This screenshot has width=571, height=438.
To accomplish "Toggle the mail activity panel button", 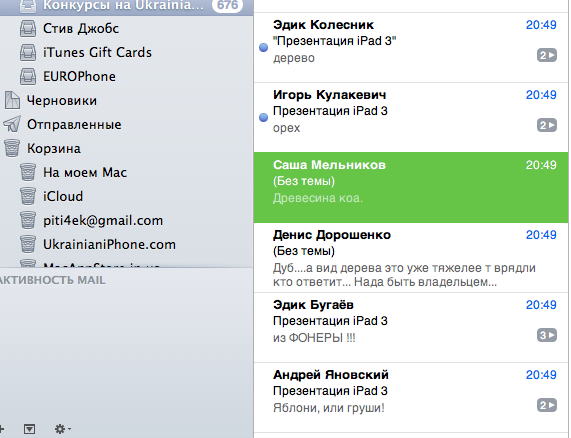I will point(29,429).
